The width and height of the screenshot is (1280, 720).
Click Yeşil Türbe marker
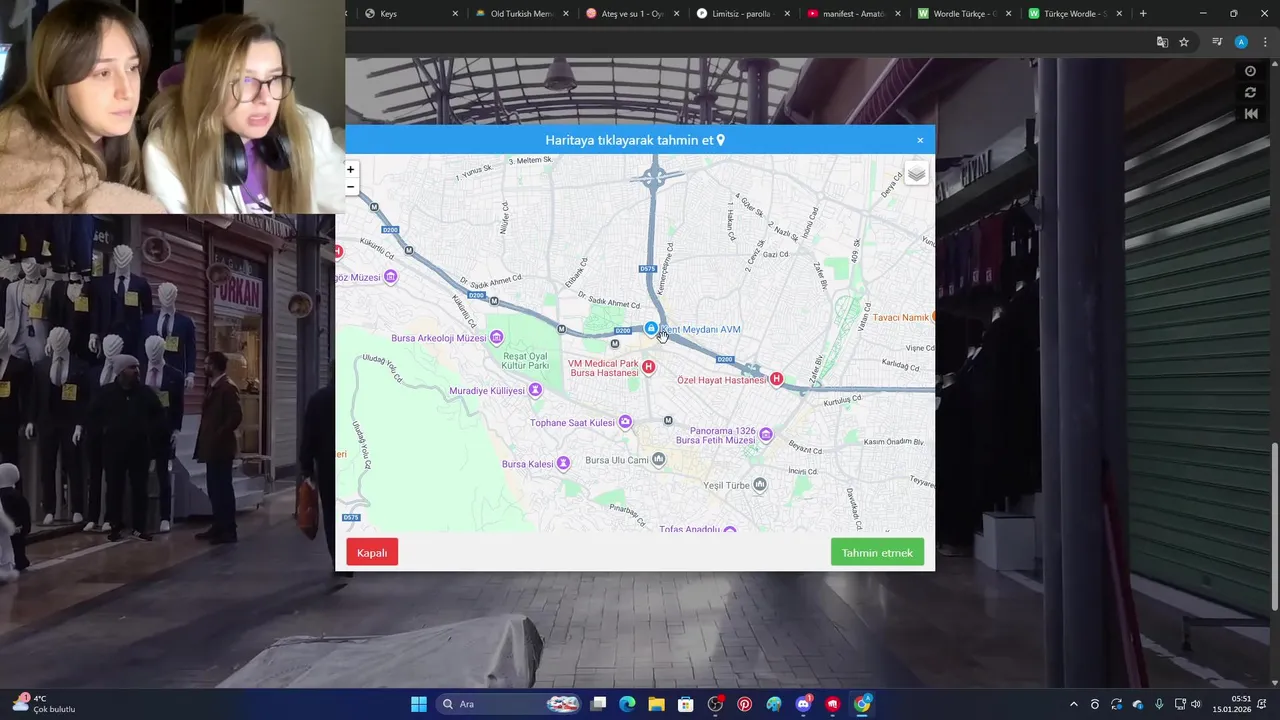(760, 485)
